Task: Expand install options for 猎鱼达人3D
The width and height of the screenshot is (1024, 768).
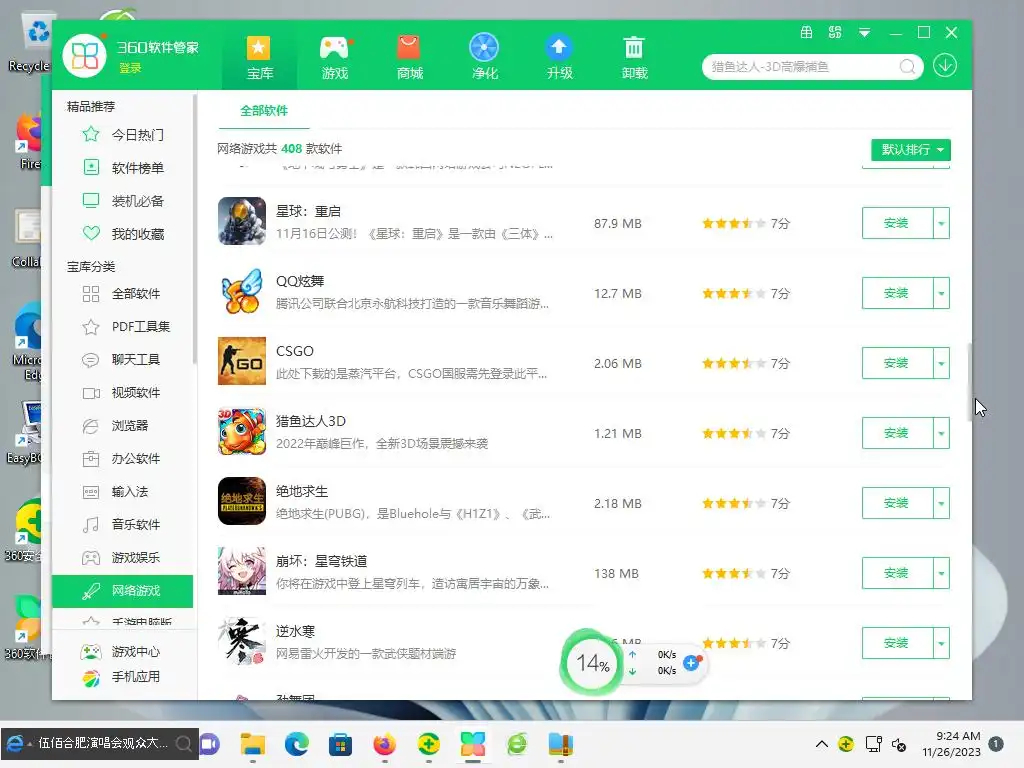Action: [x=941, y=433]
